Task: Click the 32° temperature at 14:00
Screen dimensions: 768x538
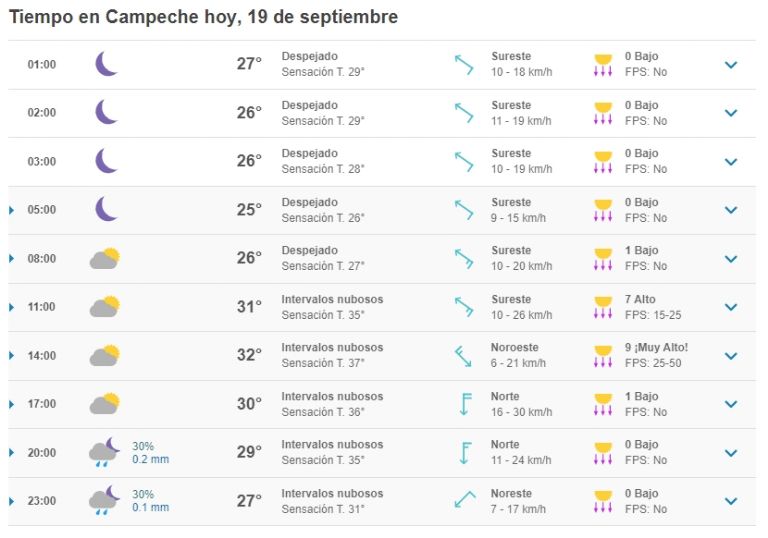Action: point(249,355)
